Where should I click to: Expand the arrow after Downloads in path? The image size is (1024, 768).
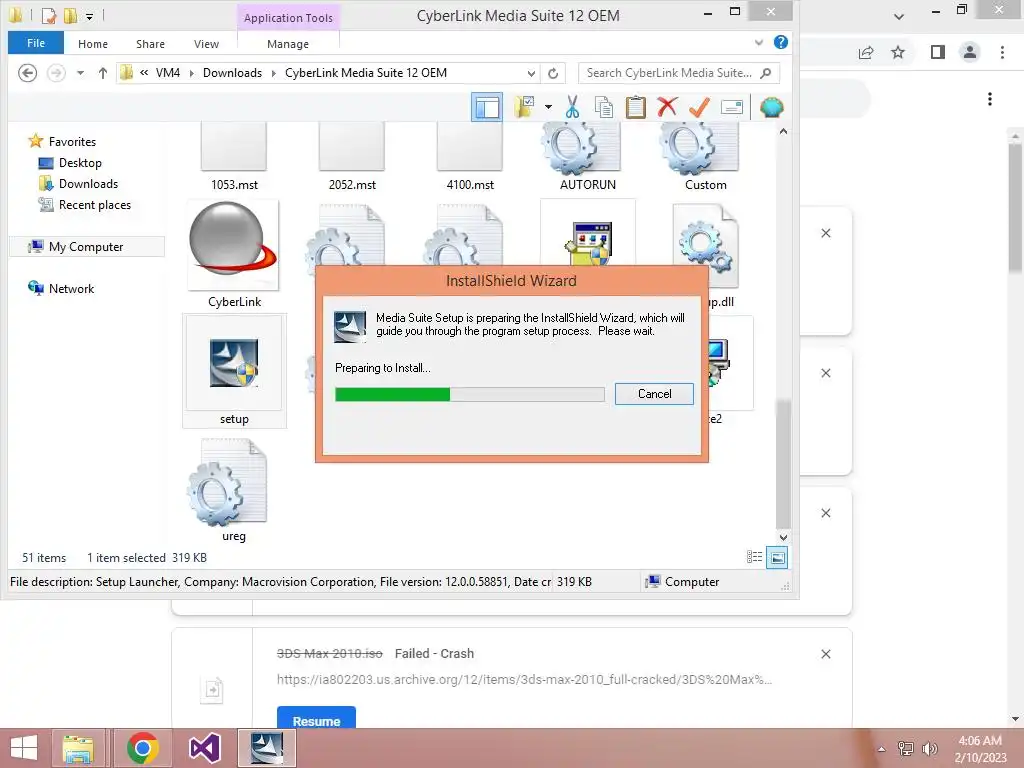coord(273,73)
